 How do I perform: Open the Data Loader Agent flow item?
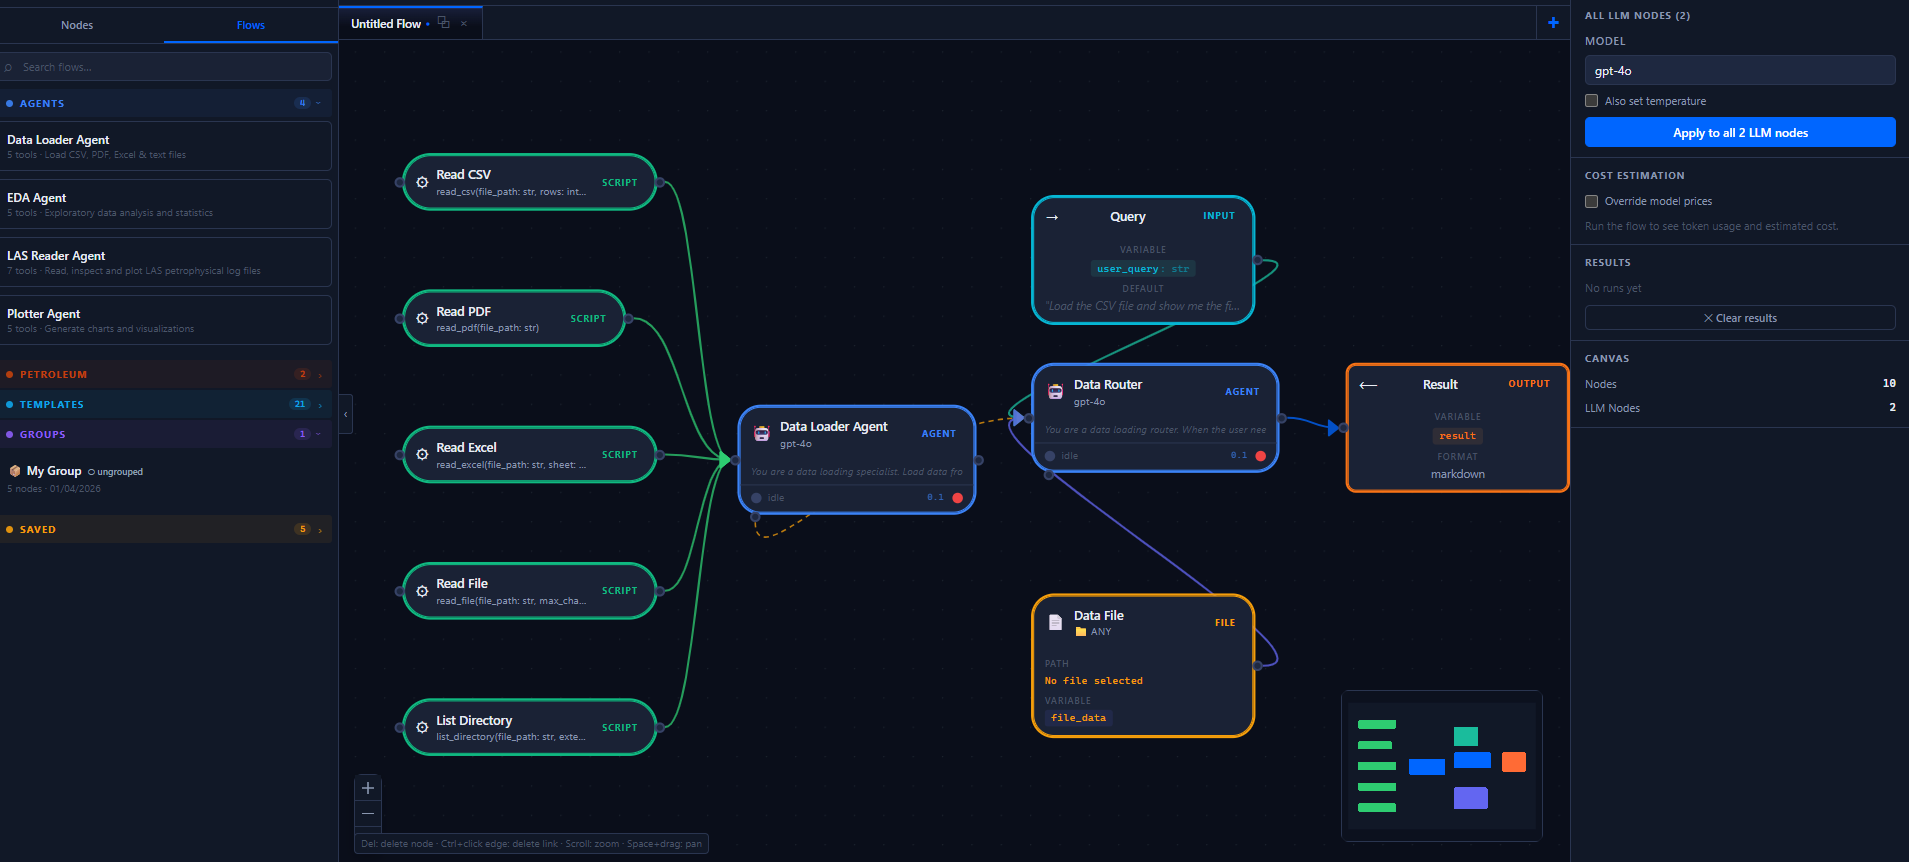coord(165,147)
